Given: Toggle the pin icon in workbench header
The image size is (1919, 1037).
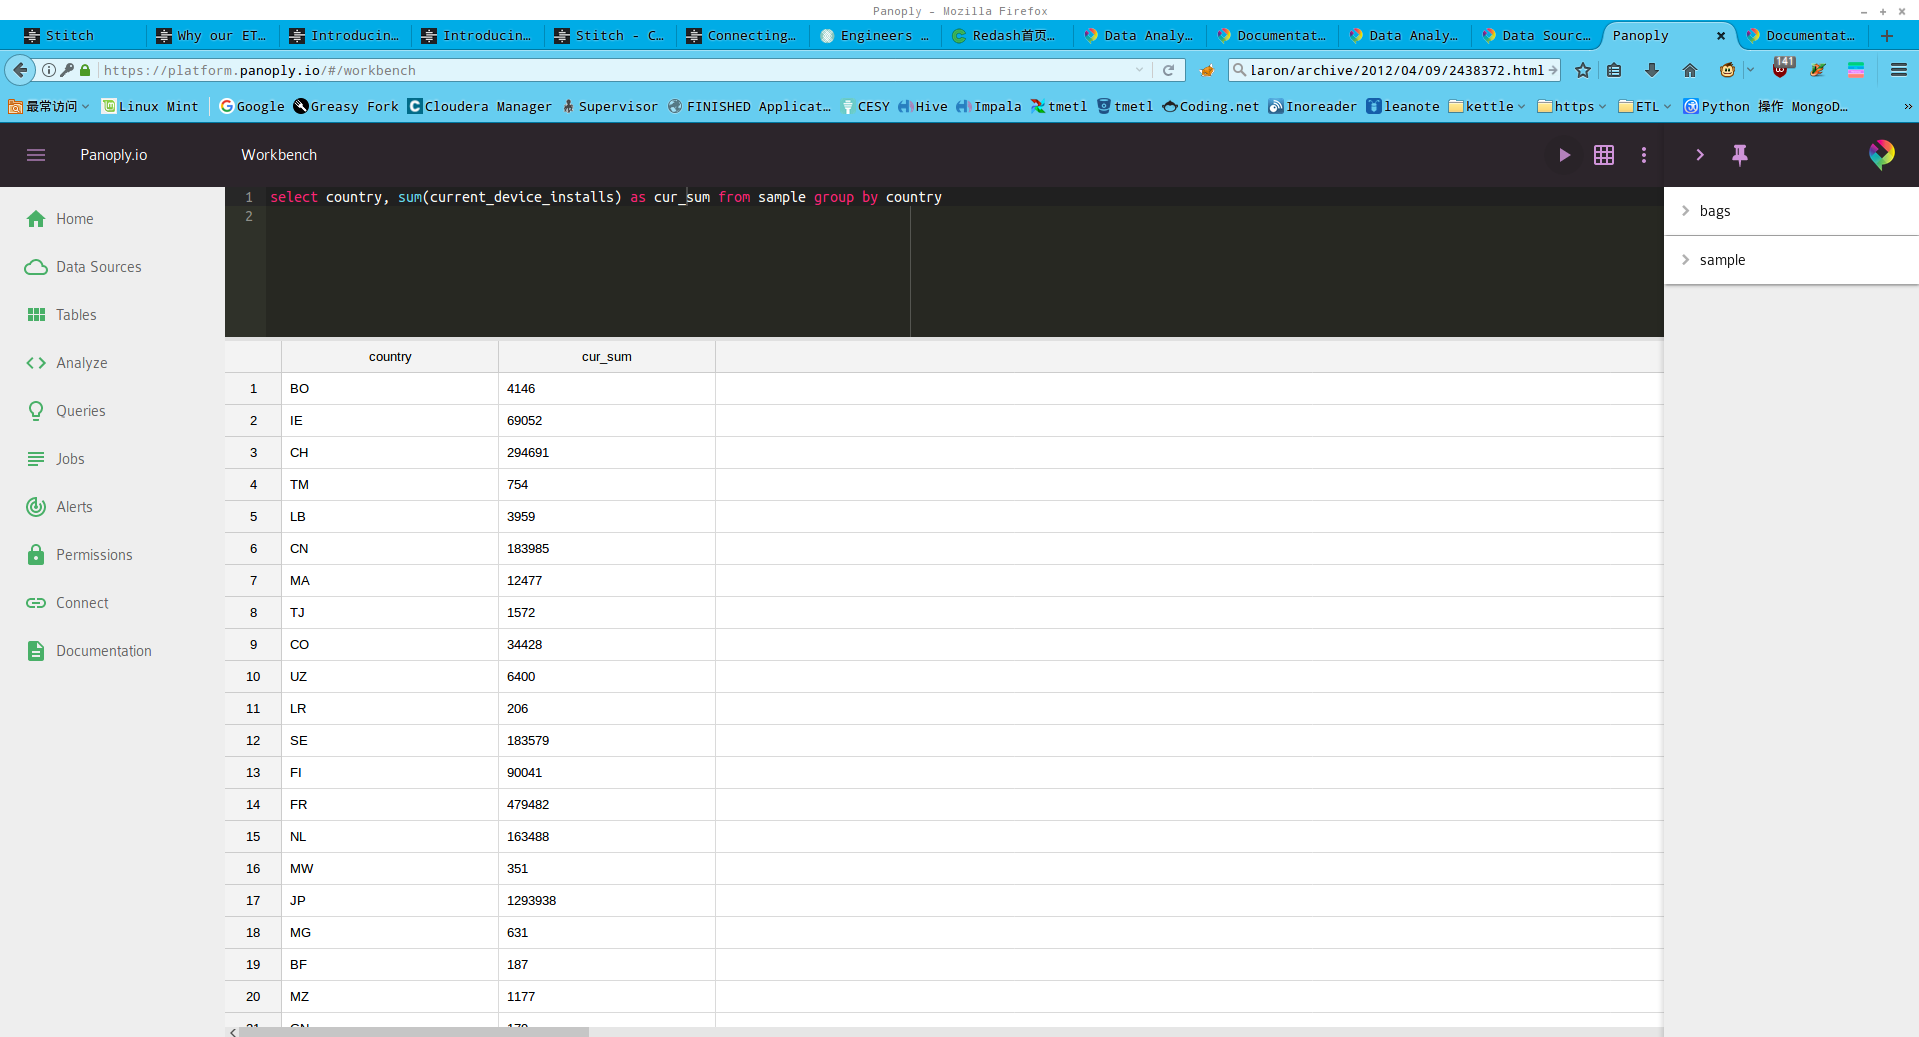Looking at the screenshot, I should pos(1740,155).
